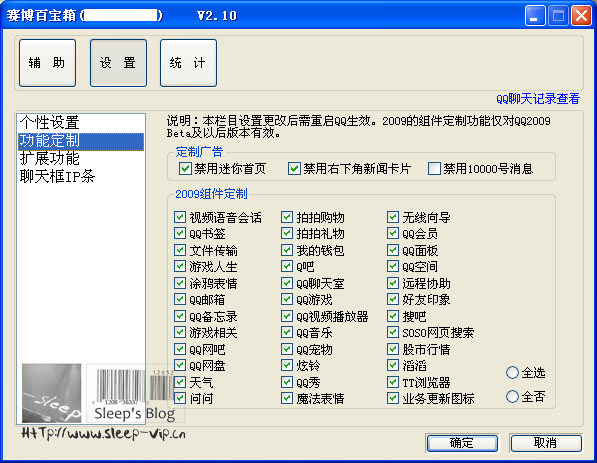Toggle 天气 checkbox

180,382
